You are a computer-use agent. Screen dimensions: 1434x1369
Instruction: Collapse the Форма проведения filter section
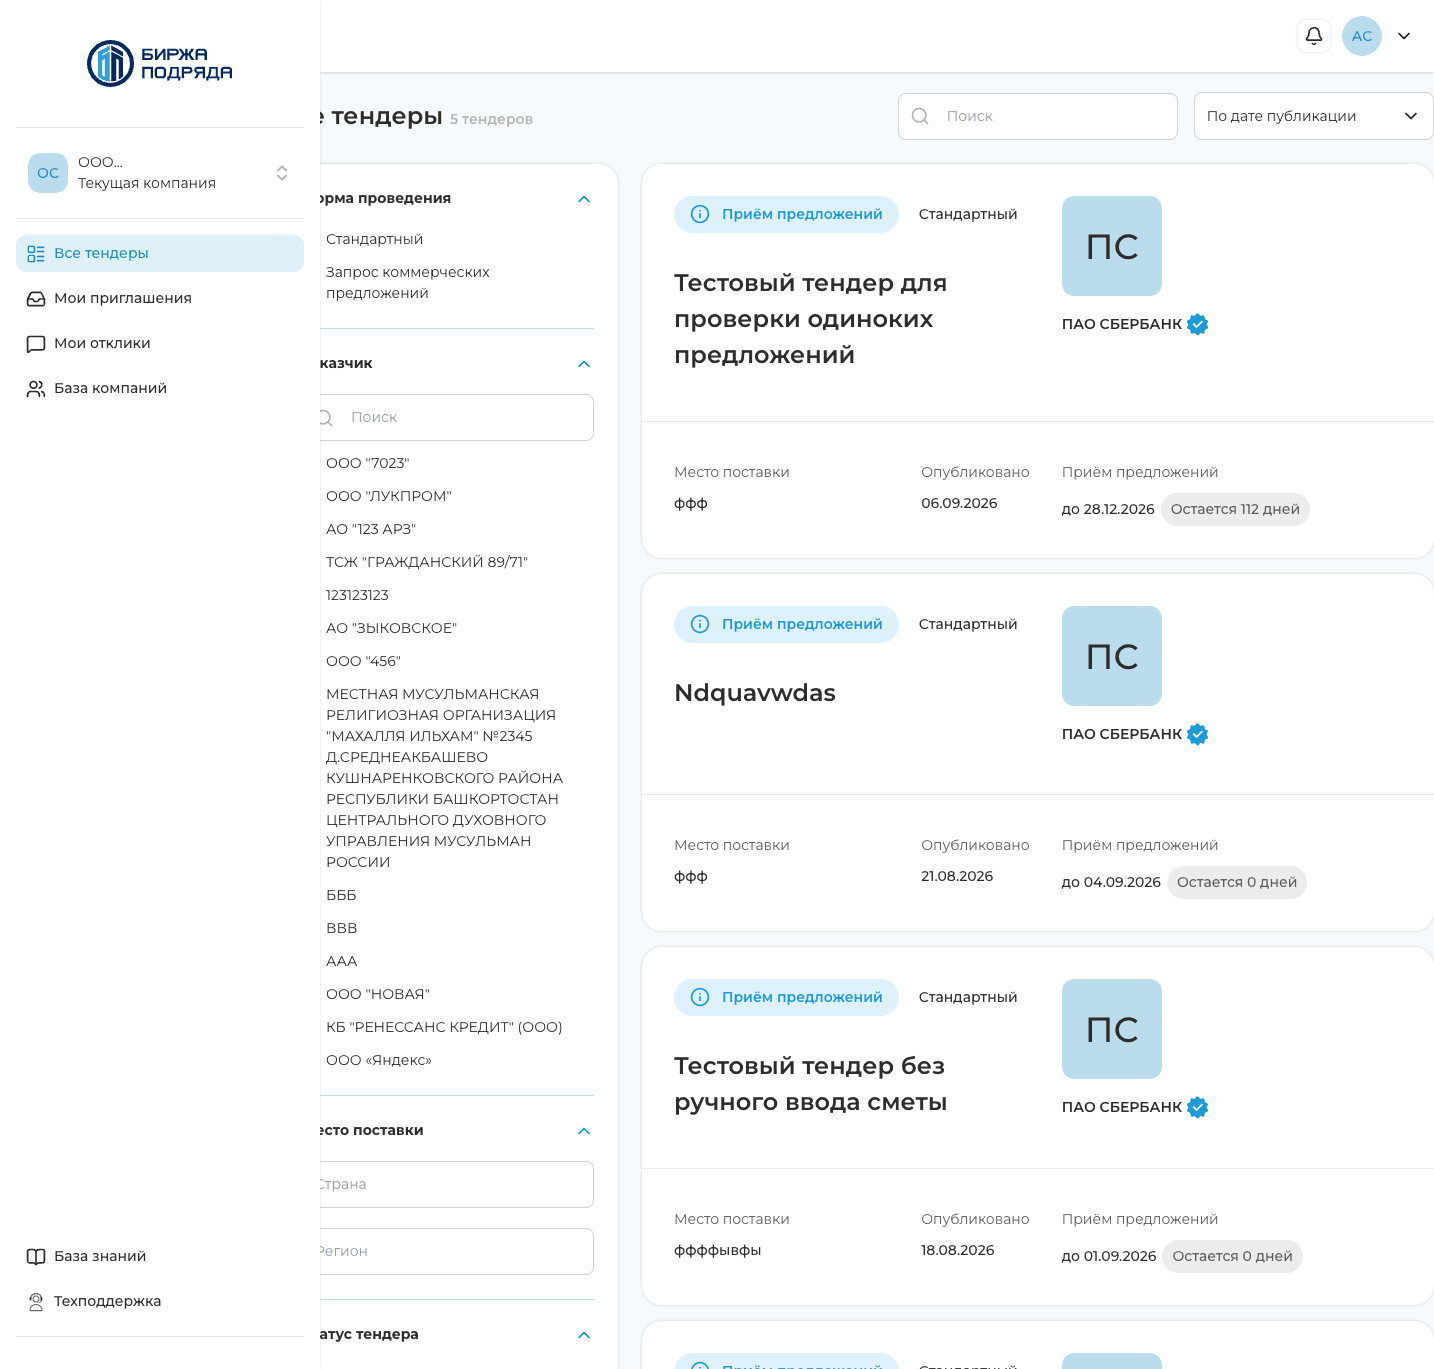[x=584, y=199]
